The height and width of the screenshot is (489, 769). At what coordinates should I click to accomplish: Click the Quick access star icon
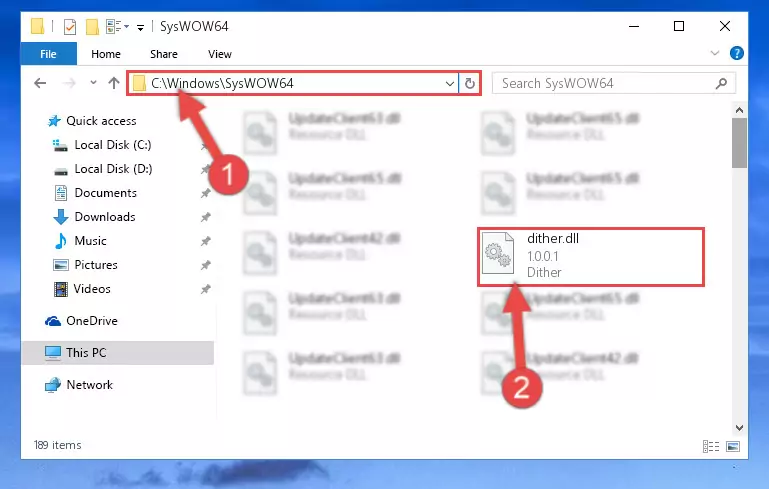[54, 121]
